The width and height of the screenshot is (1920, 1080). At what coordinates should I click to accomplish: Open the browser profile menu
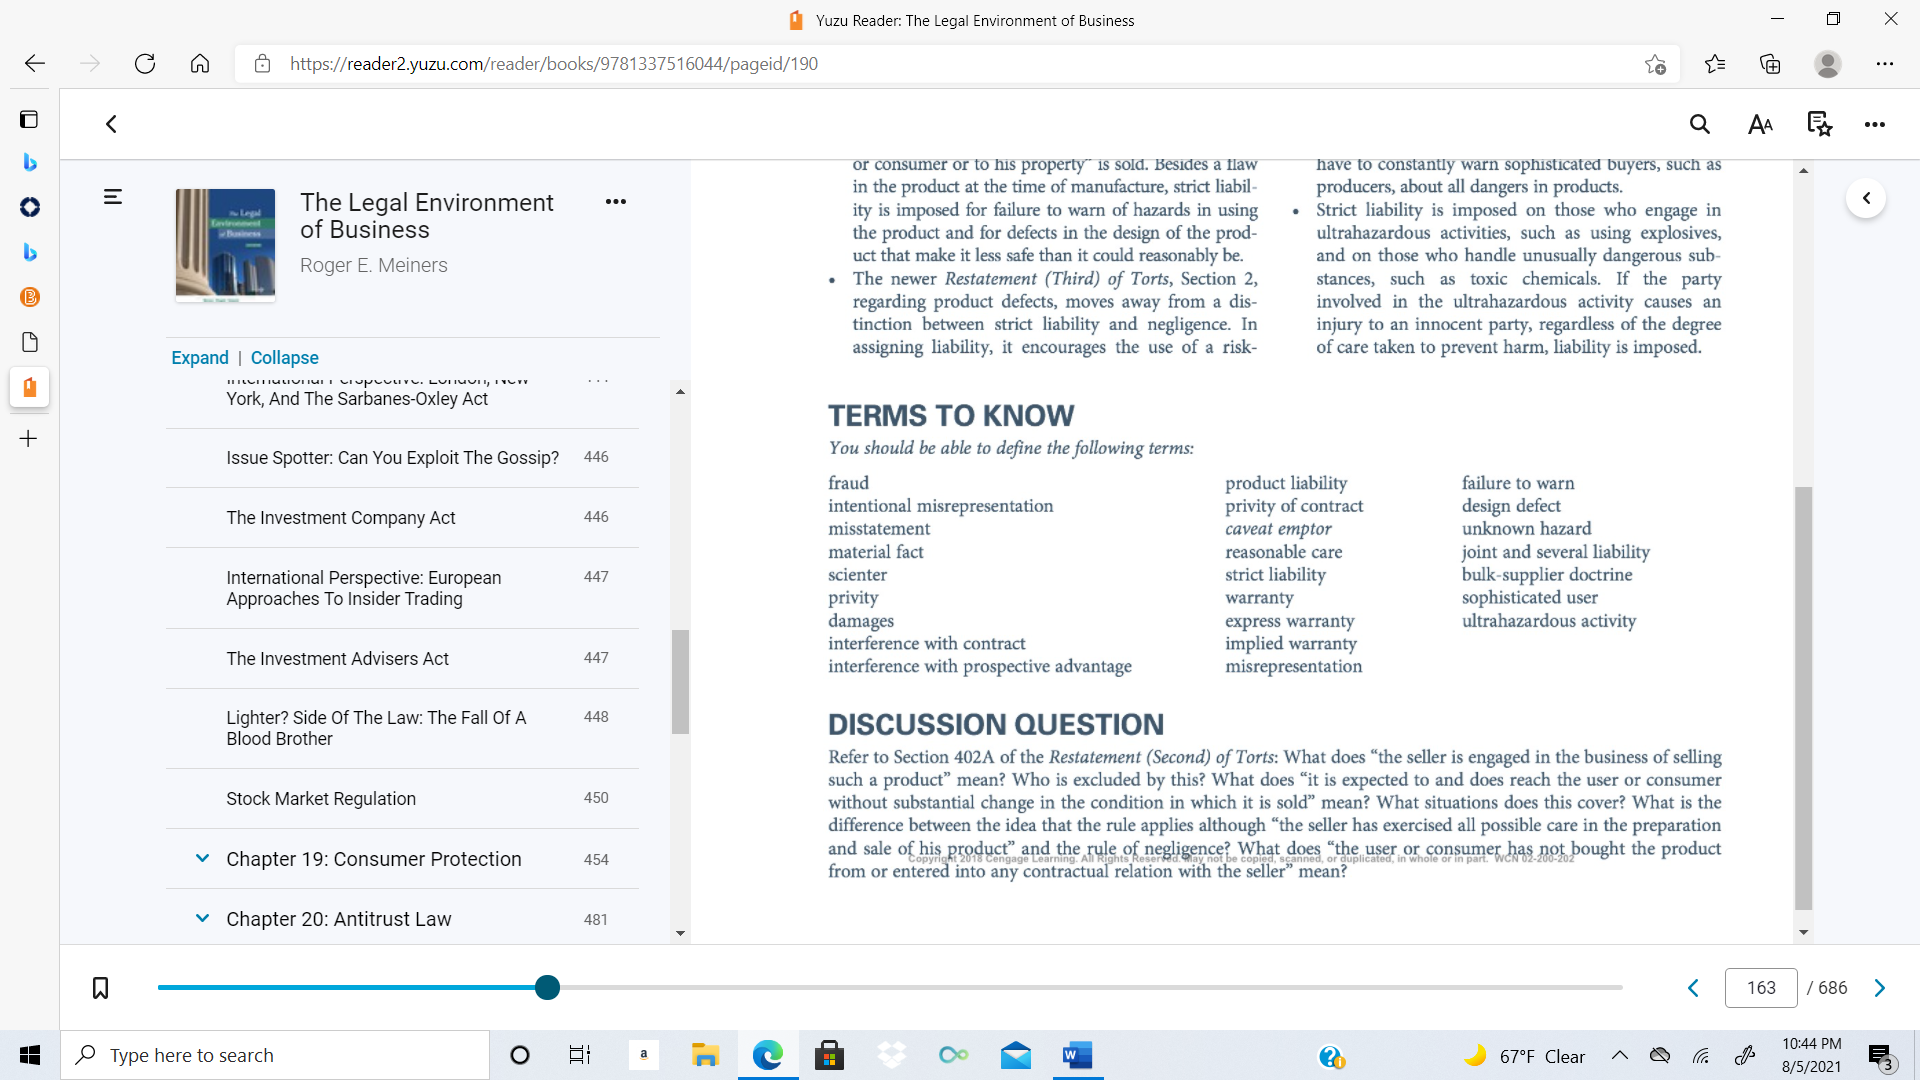pyautogui.click(x=1828, y=64)
